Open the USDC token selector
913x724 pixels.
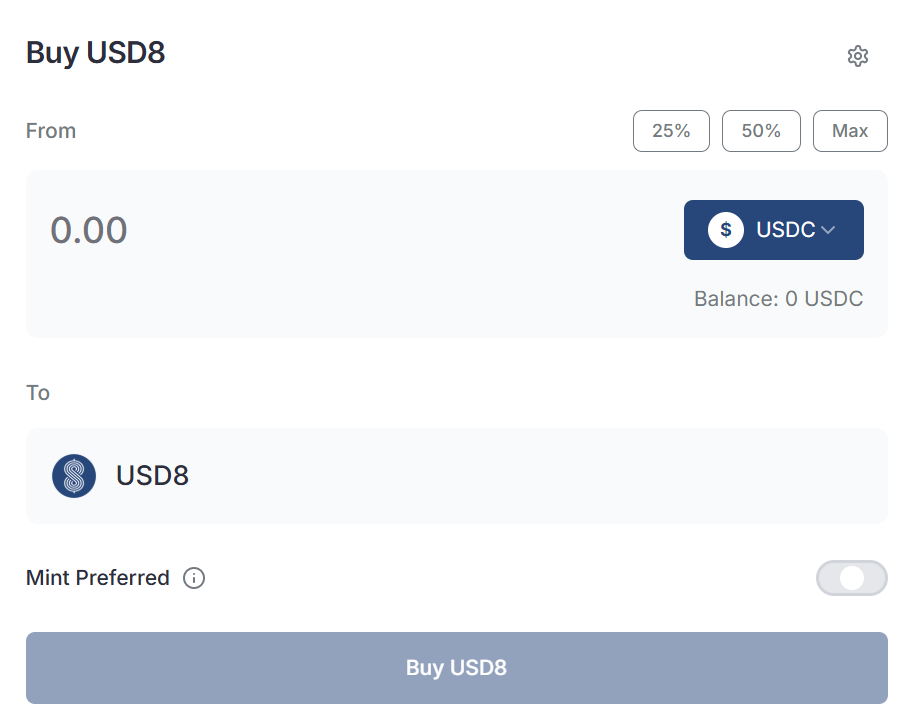[x=773, y=230]
